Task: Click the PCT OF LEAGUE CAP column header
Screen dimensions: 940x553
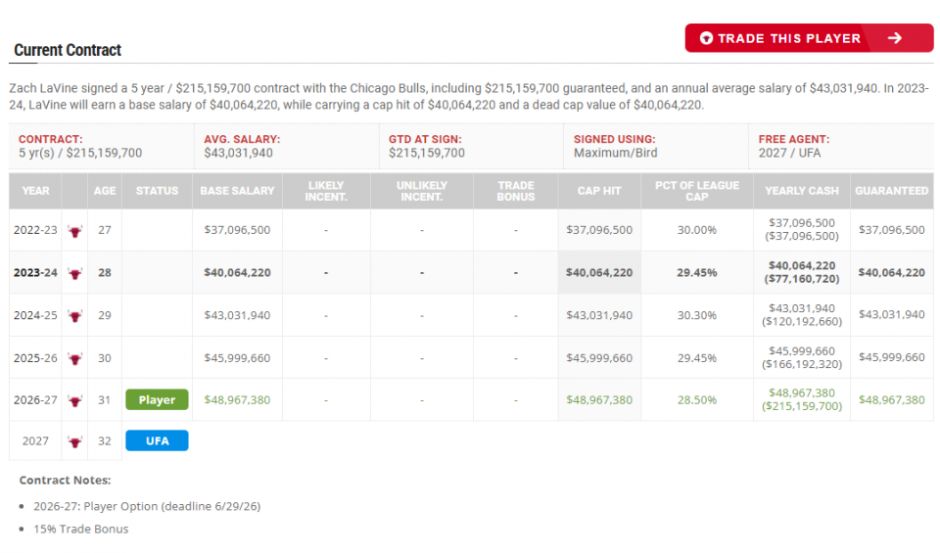Action: click(697, 191)
